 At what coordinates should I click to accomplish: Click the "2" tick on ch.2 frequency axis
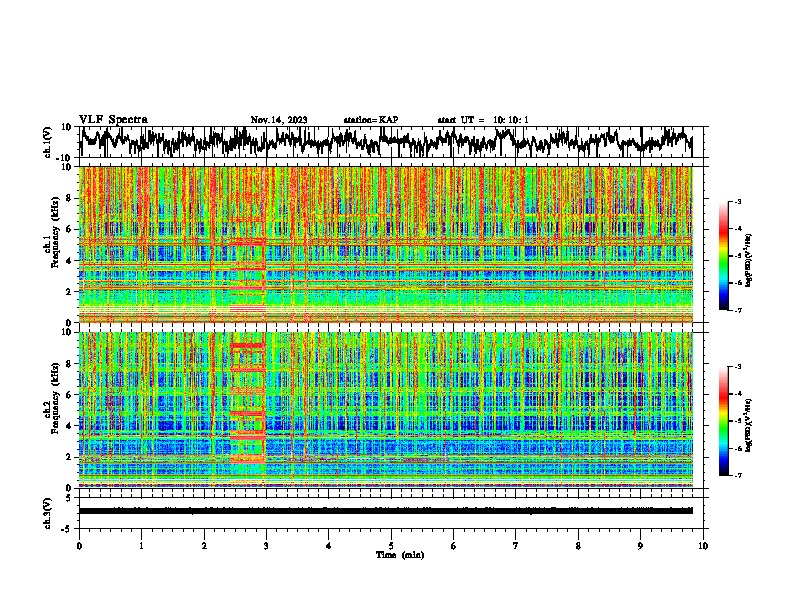(70, 457)
